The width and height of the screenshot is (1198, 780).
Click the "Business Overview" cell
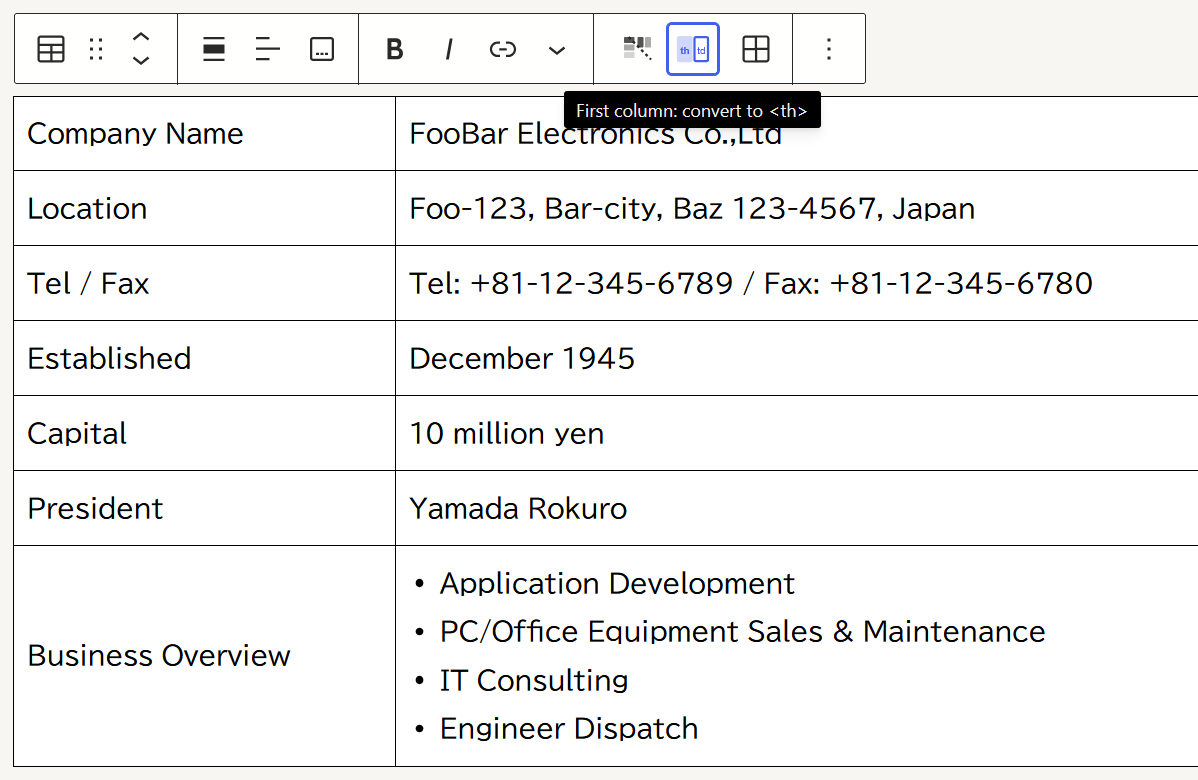[205, 656]
